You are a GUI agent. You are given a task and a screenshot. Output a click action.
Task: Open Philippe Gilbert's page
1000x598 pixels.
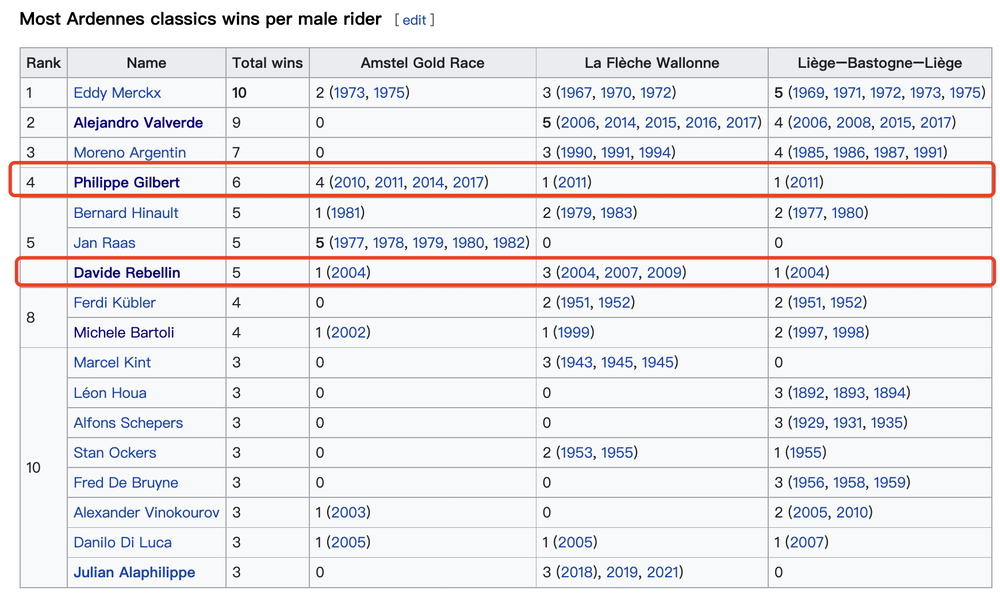coord(126,182)
